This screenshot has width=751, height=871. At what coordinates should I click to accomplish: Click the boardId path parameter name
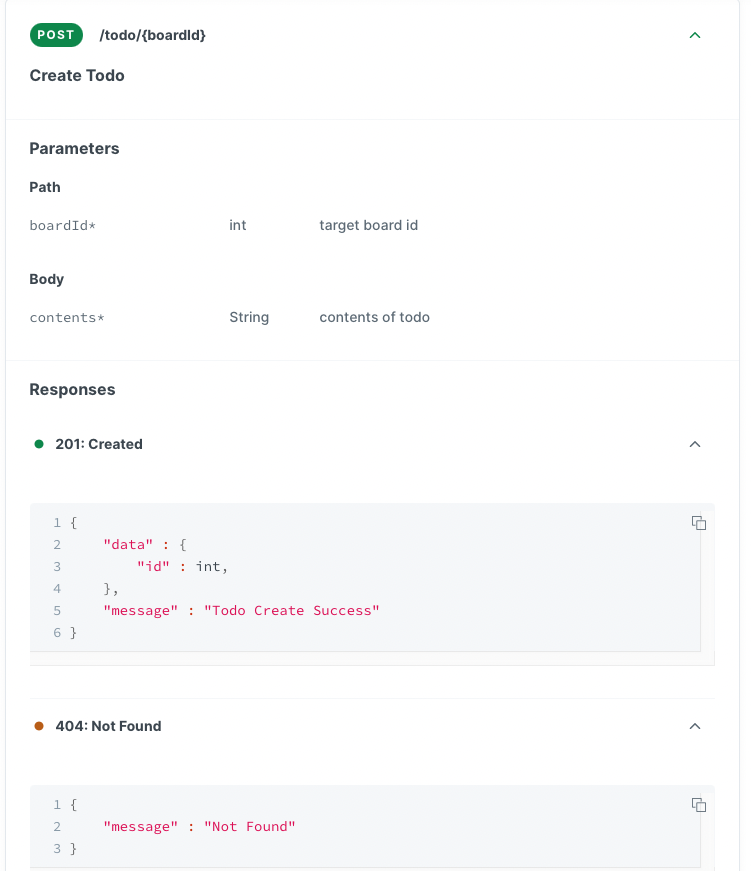pyautogui.click(x=62, y=226)
